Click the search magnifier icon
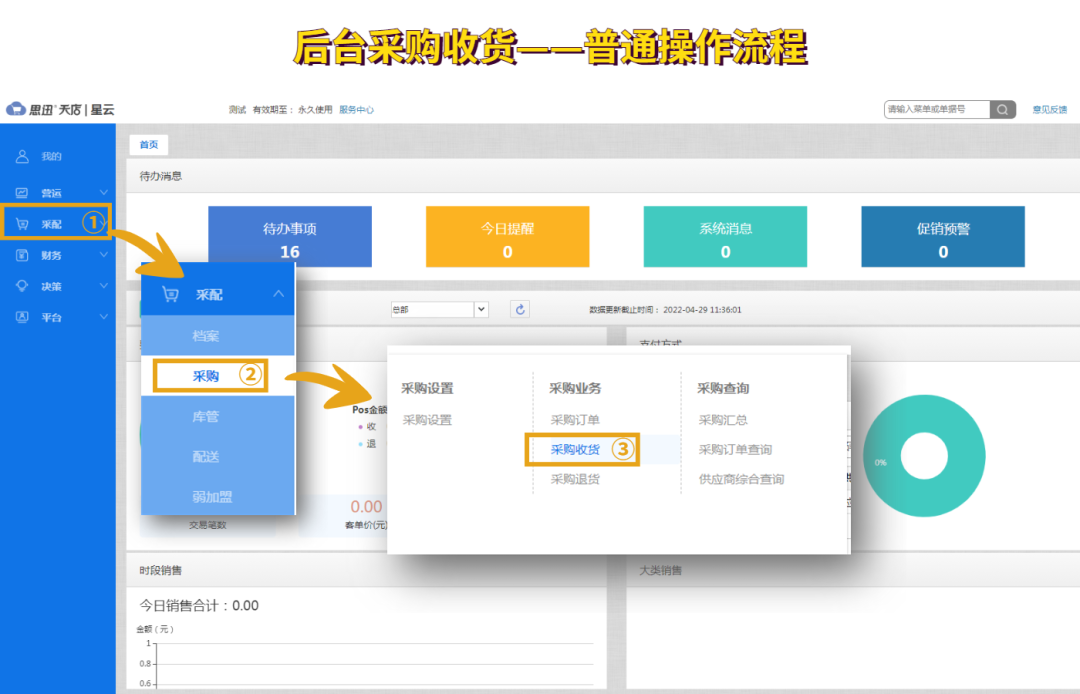1080x694 pixels. coord(1001,109)
